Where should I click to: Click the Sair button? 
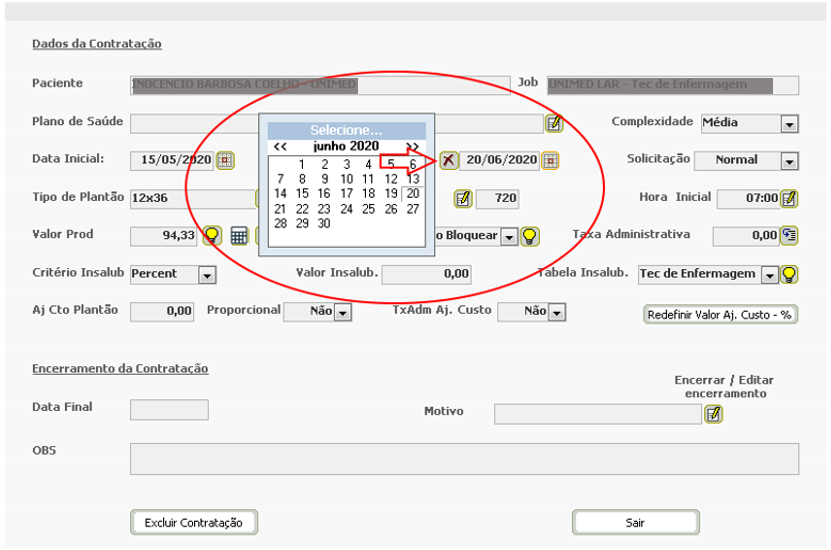click(635, 522)
